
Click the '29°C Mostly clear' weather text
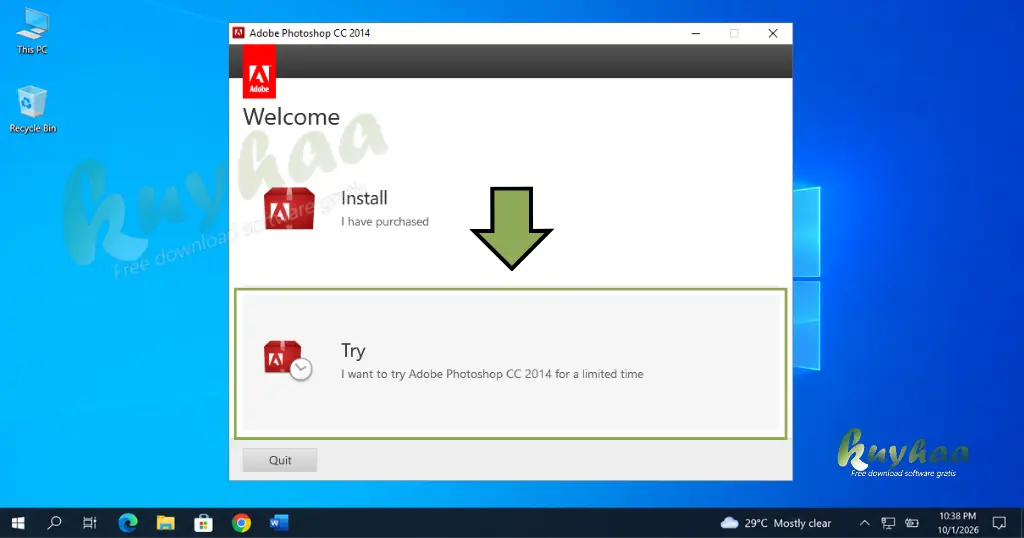[788, 524]
